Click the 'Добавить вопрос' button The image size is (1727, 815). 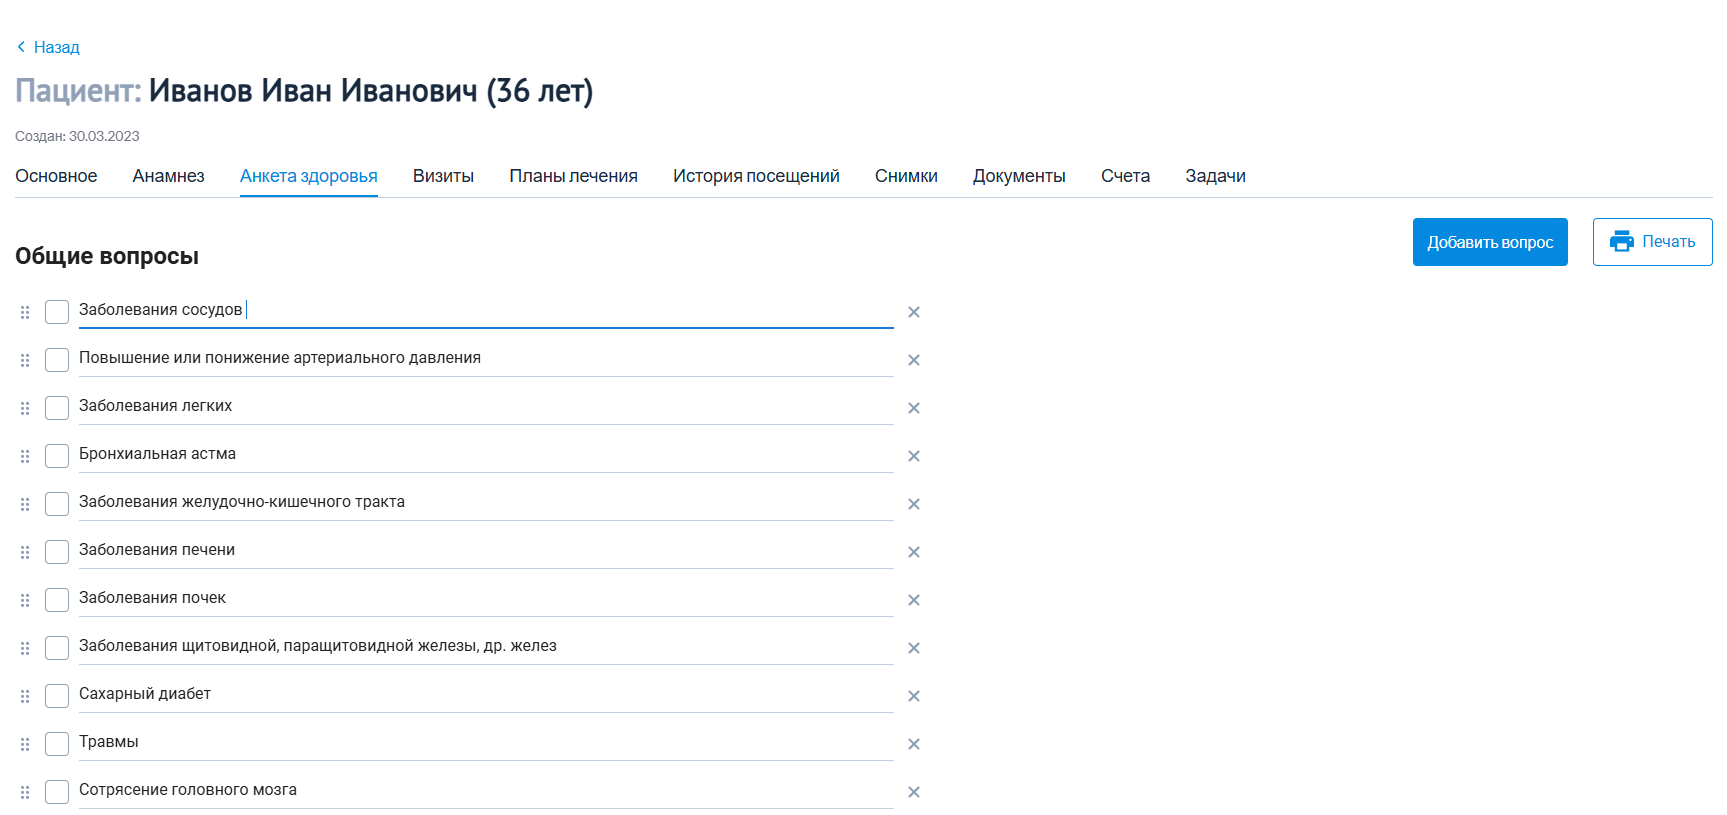(x=1490, y=242)
